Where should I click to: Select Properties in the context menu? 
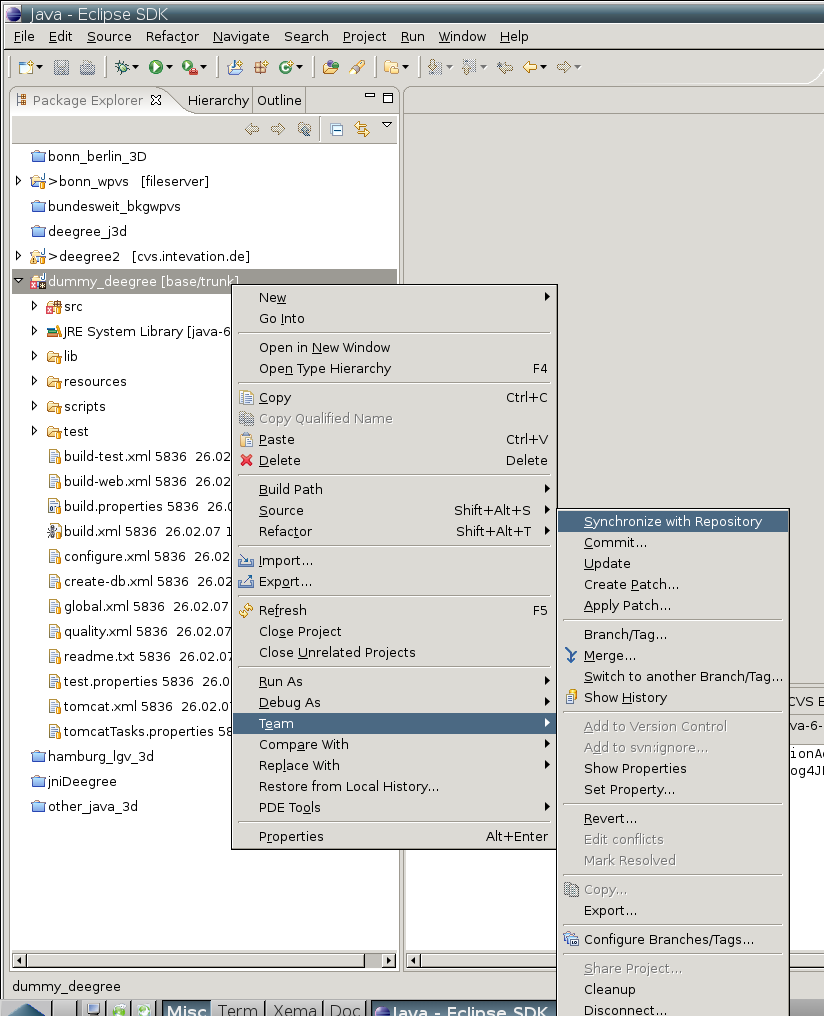point(394,837)
